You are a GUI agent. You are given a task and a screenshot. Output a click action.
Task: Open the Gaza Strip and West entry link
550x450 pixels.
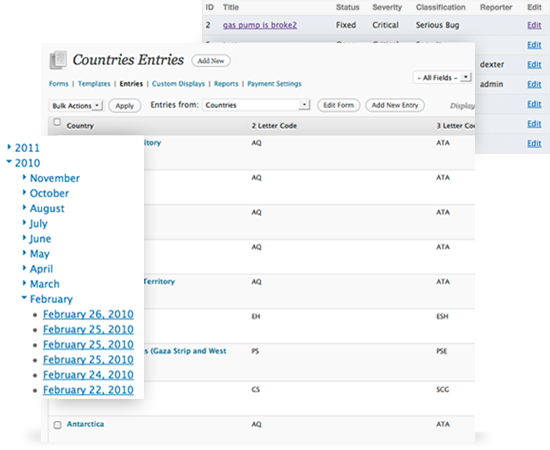click(x=185, y=351)
